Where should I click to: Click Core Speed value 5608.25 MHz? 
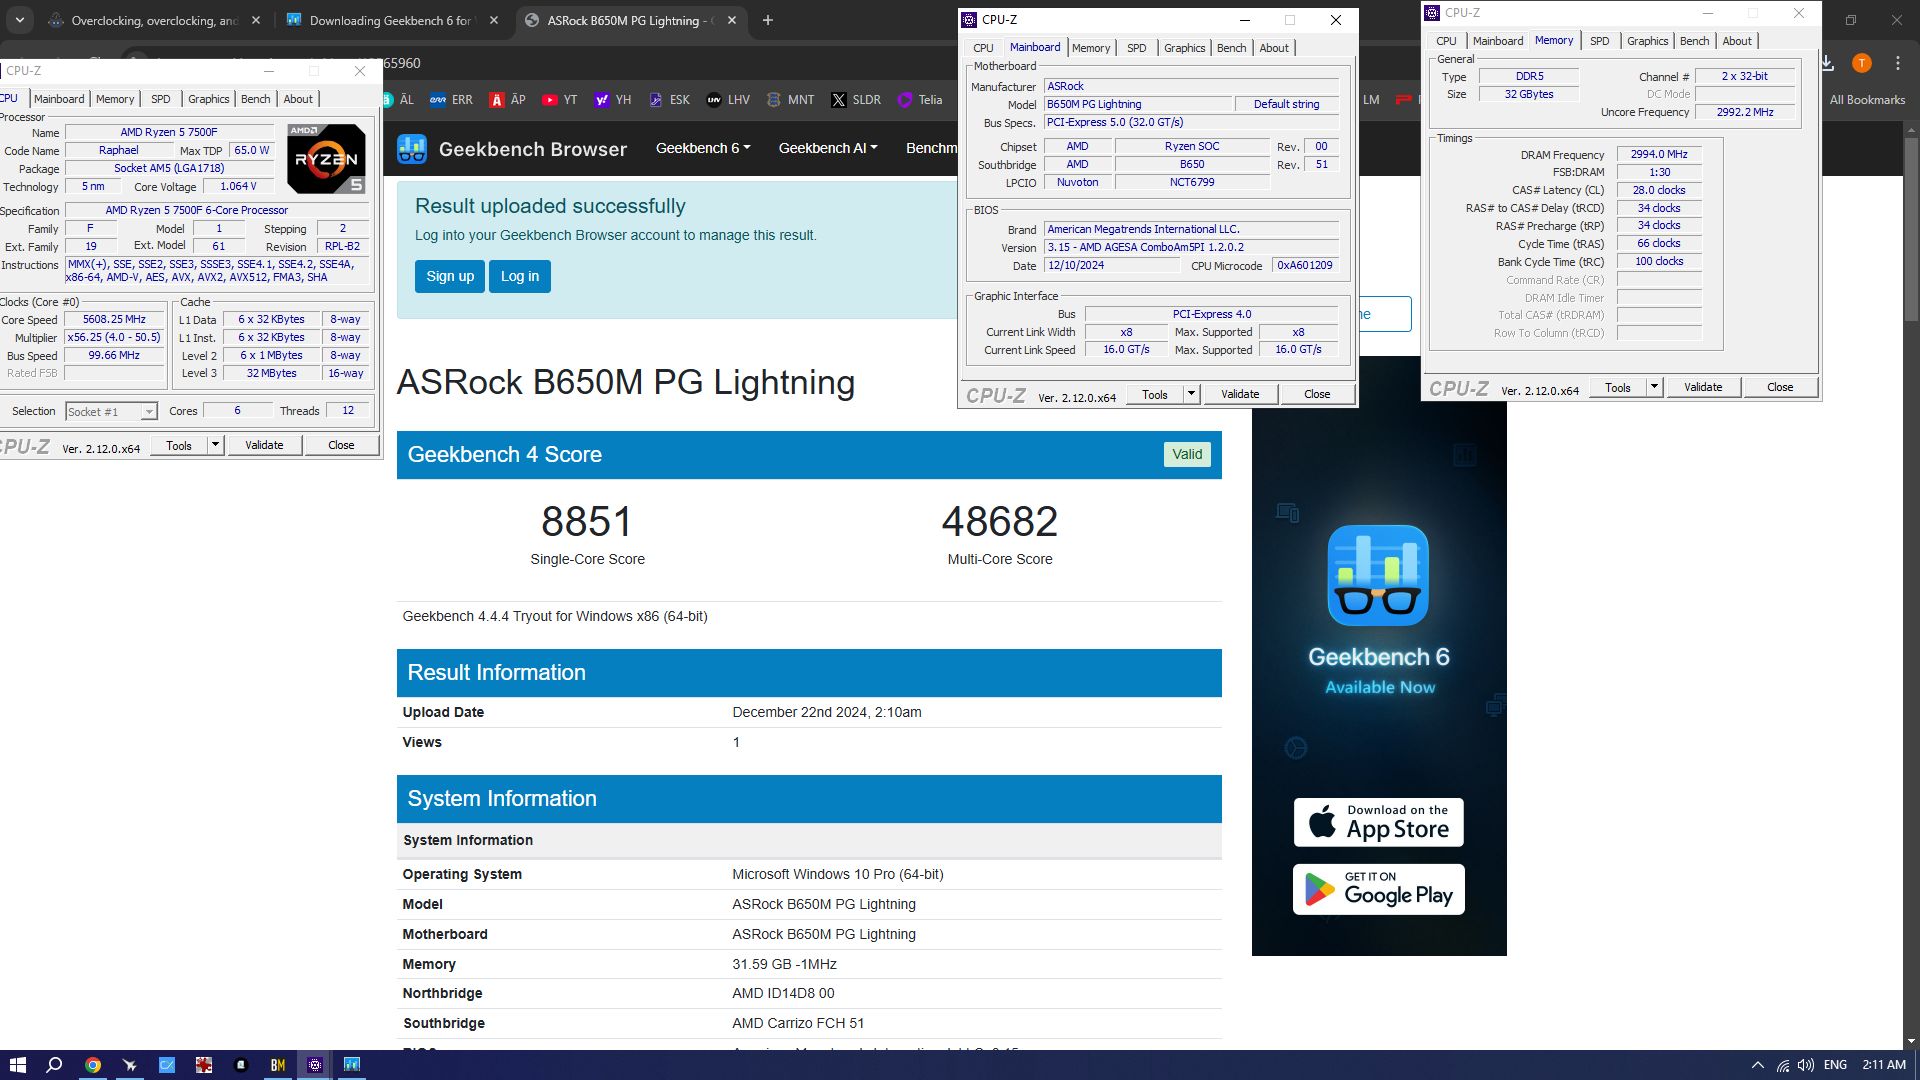115,320
